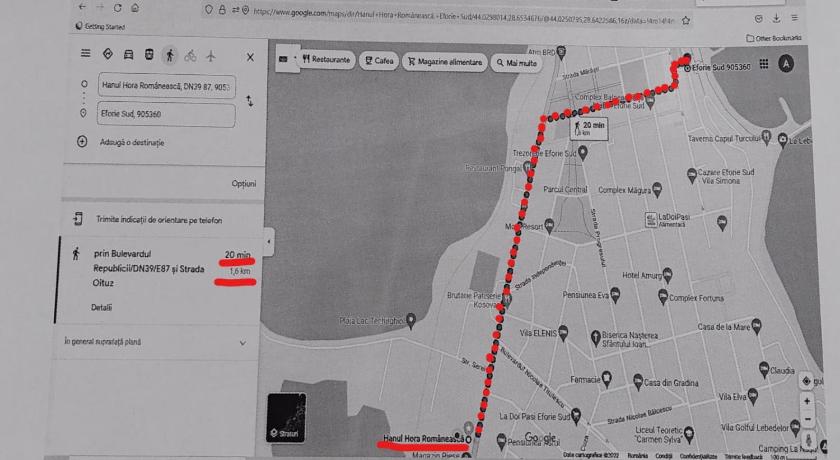Click the Plaja Lac Techirghiol pin
The width and height of the screenshot is (840, 460).
click(x=411, y=321)
